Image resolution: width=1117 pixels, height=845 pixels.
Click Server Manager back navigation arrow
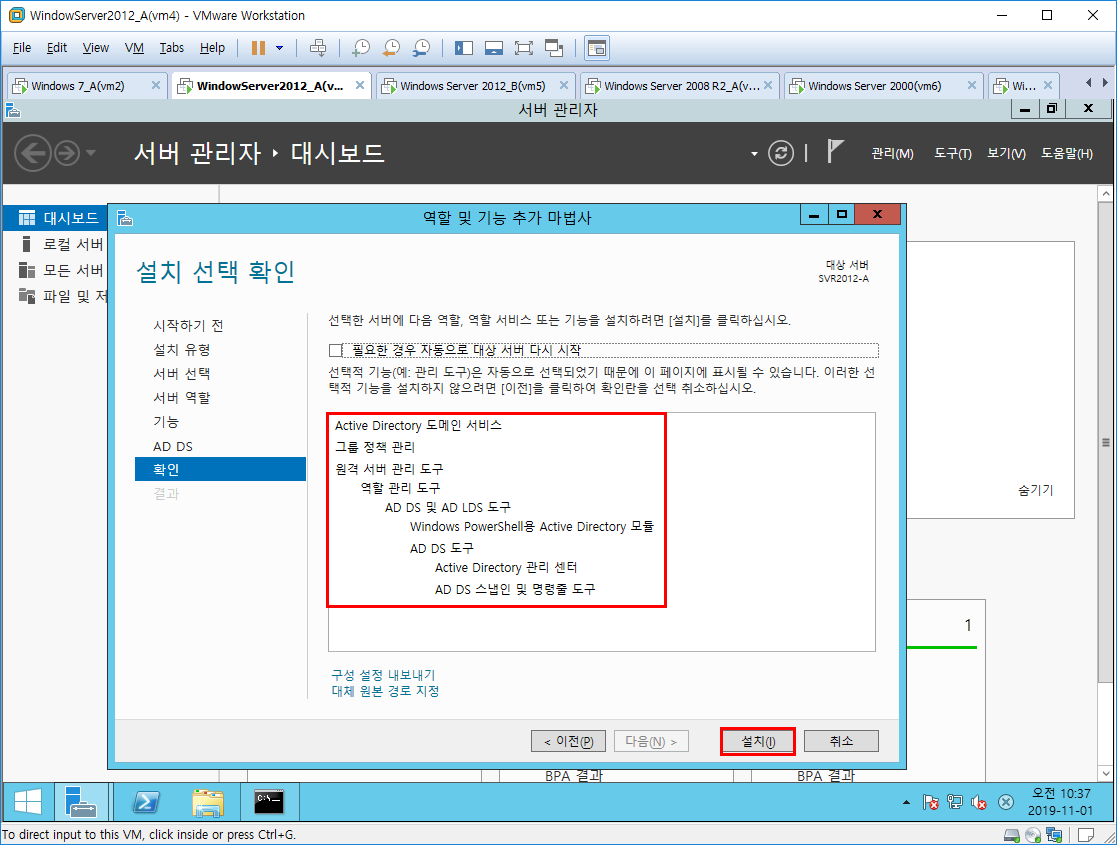tap(33, 153)
